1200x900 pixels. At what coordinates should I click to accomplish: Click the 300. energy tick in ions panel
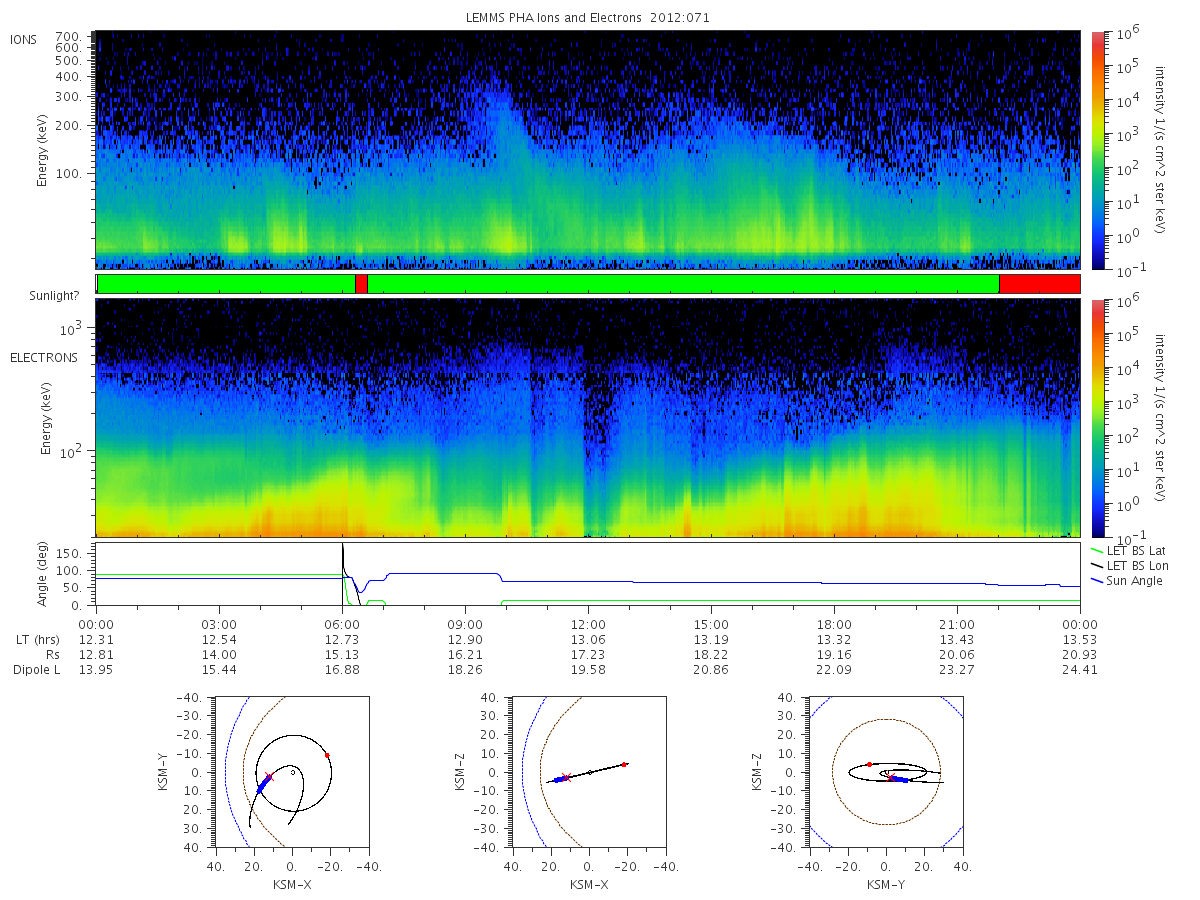click(x=69, y=96)
